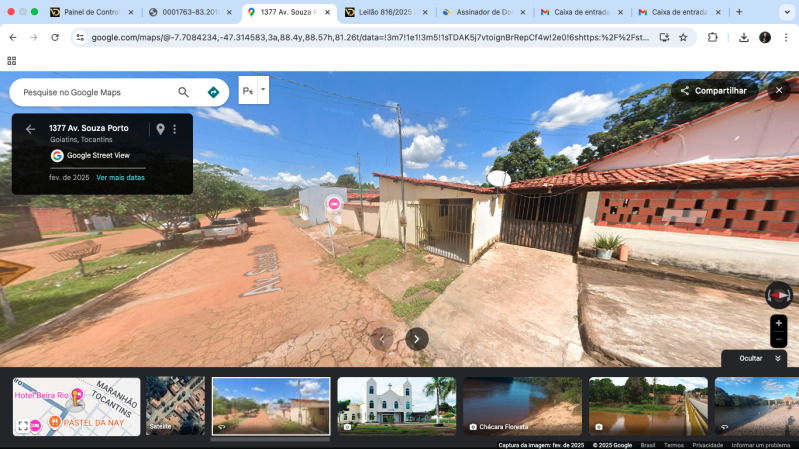Viewport: 799px width, 449px height.
Task: Go back using the arrow in the address card
Action: pyautogui.click(x=30, y=129)
